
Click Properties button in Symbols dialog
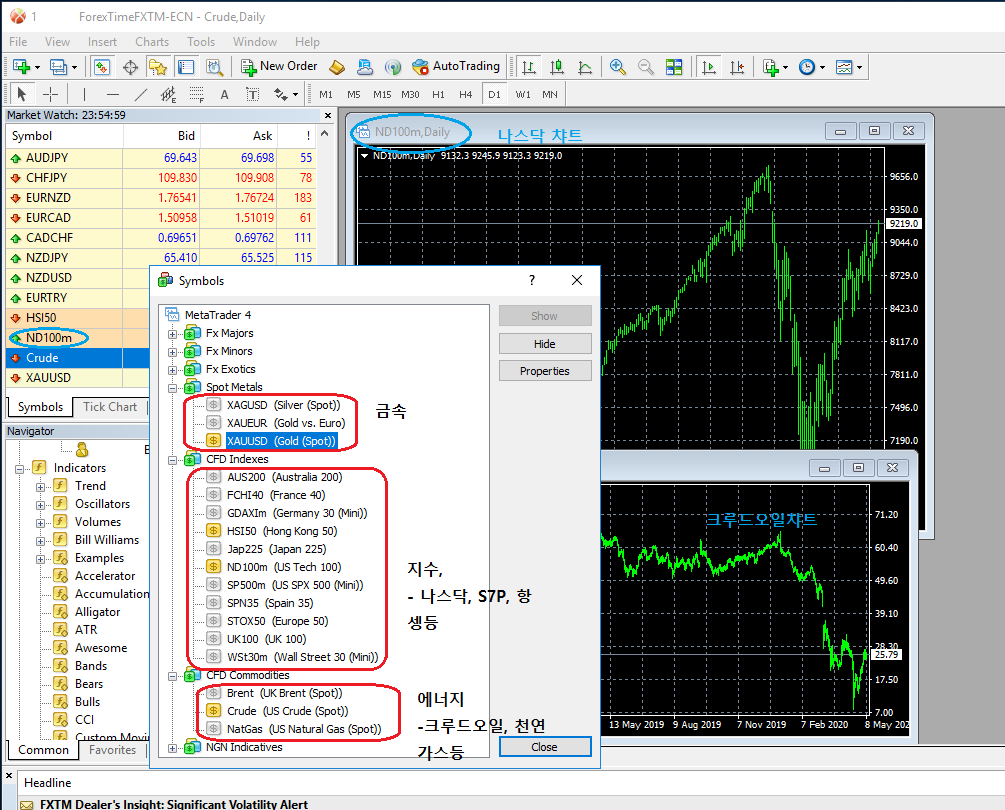click(x=545, y=371)
